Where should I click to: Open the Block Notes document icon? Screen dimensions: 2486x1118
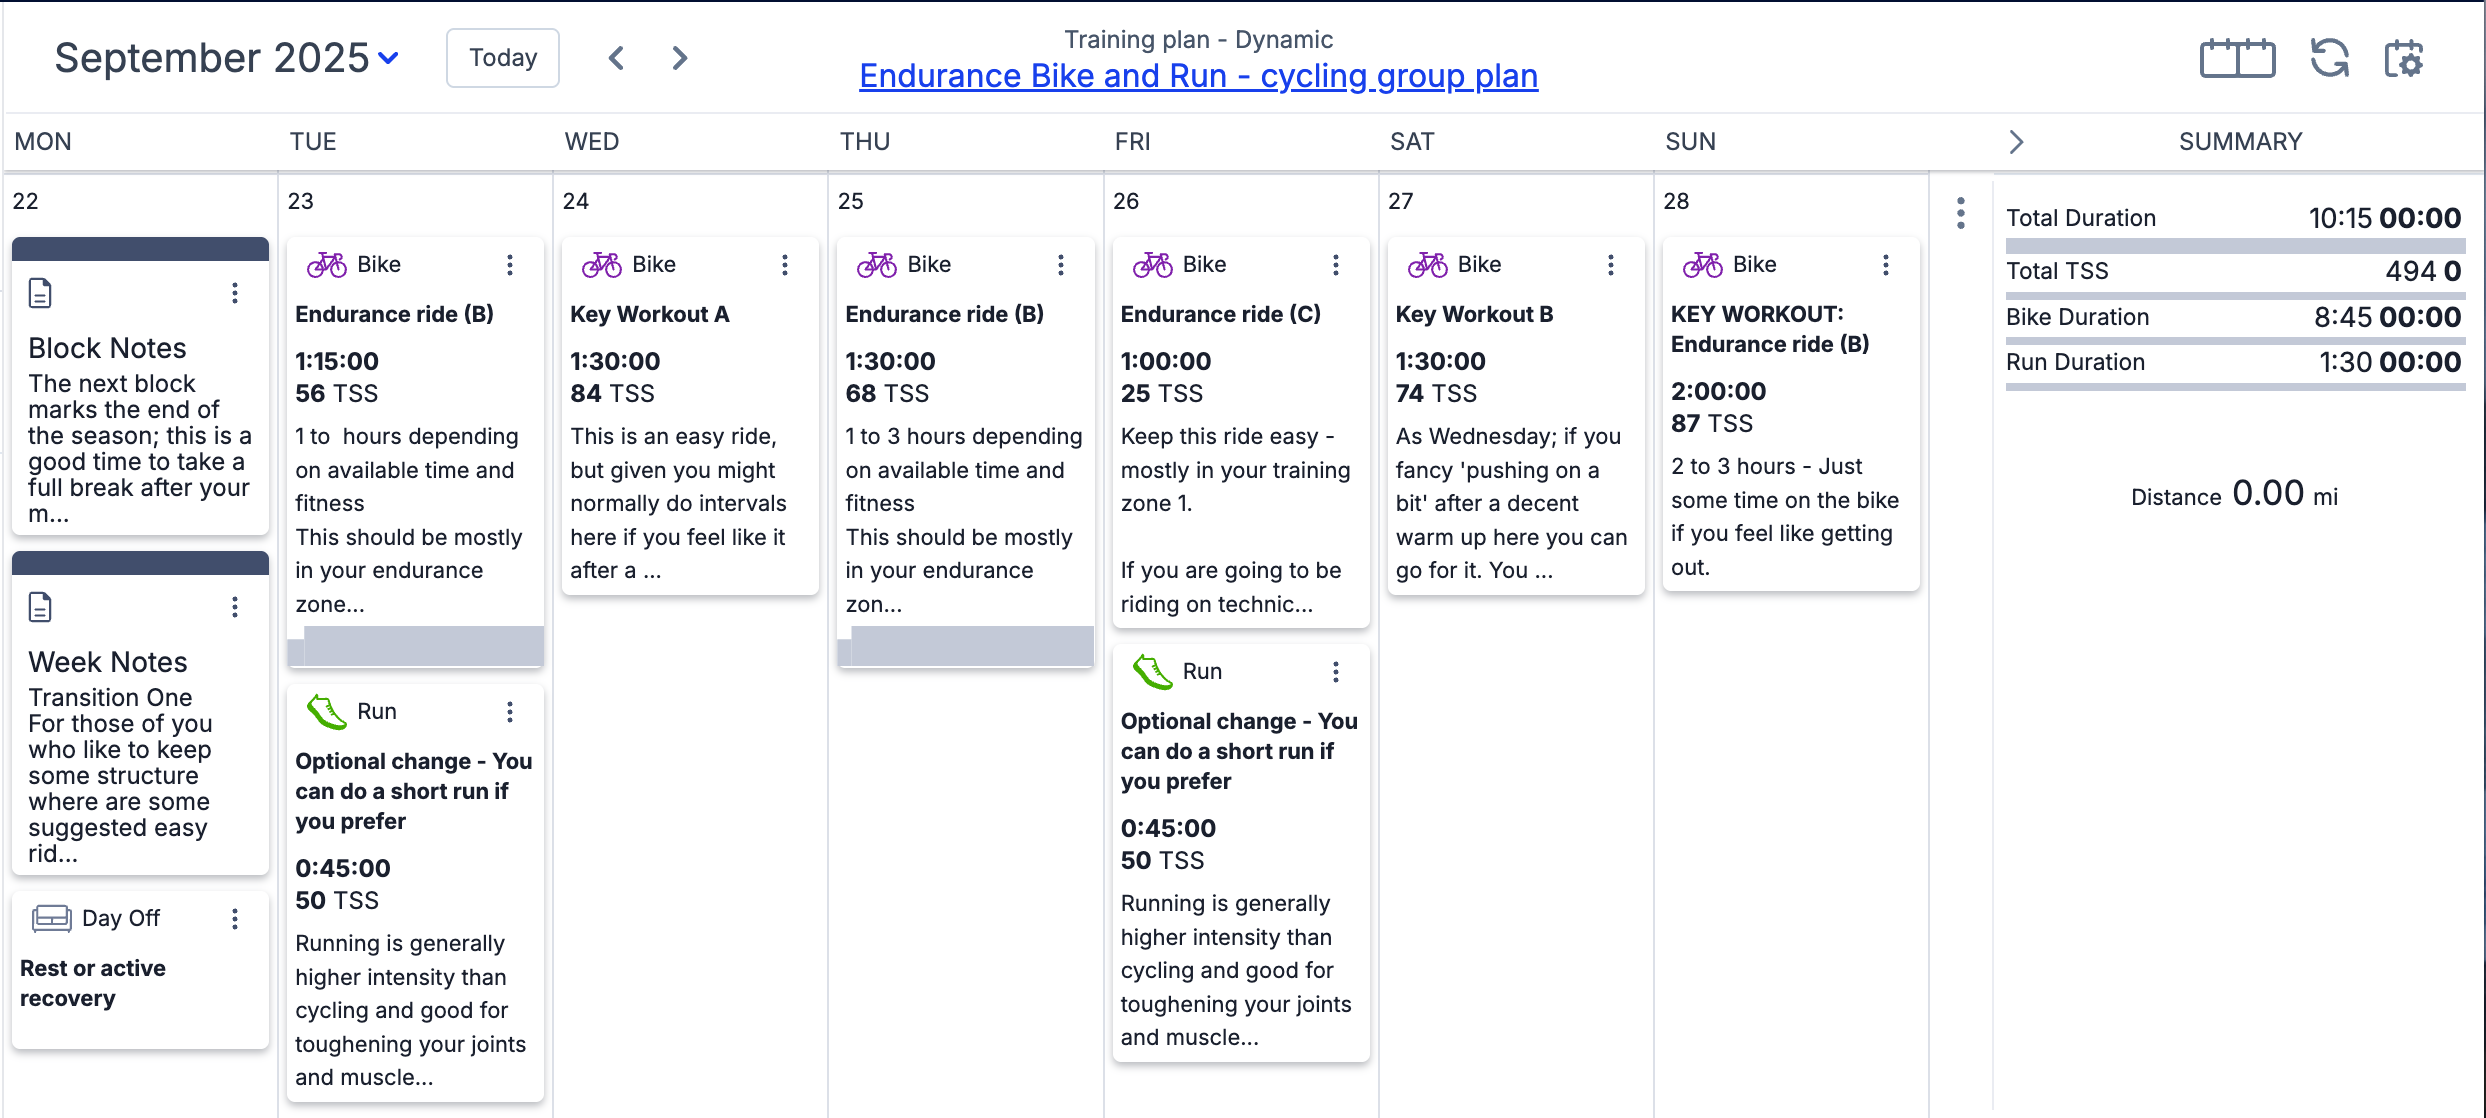[x=40, y=293]
